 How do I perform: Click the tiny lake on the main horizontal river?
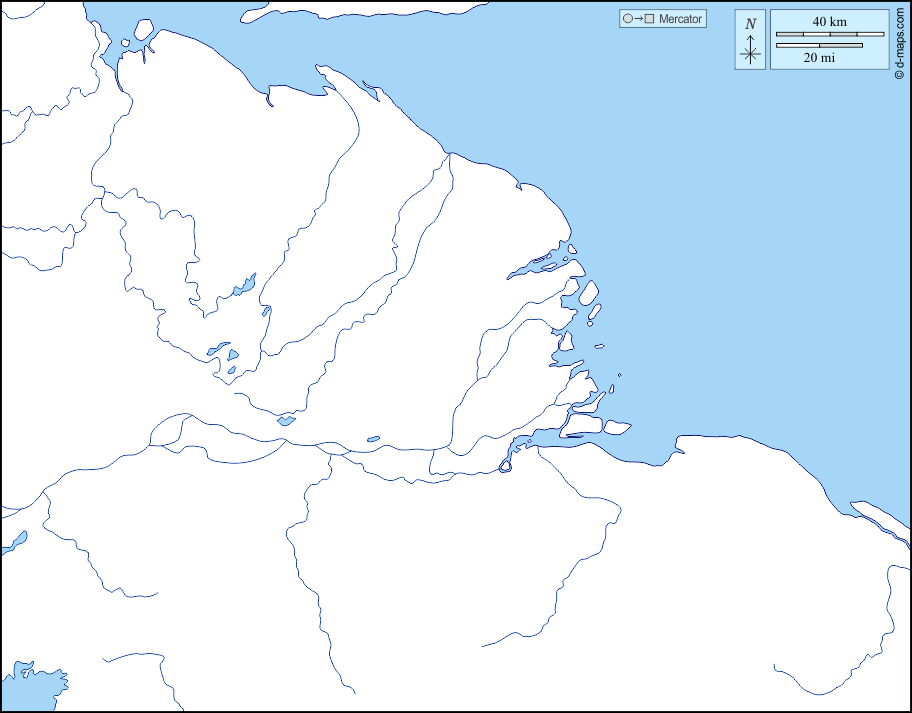(x=373, y=438)
